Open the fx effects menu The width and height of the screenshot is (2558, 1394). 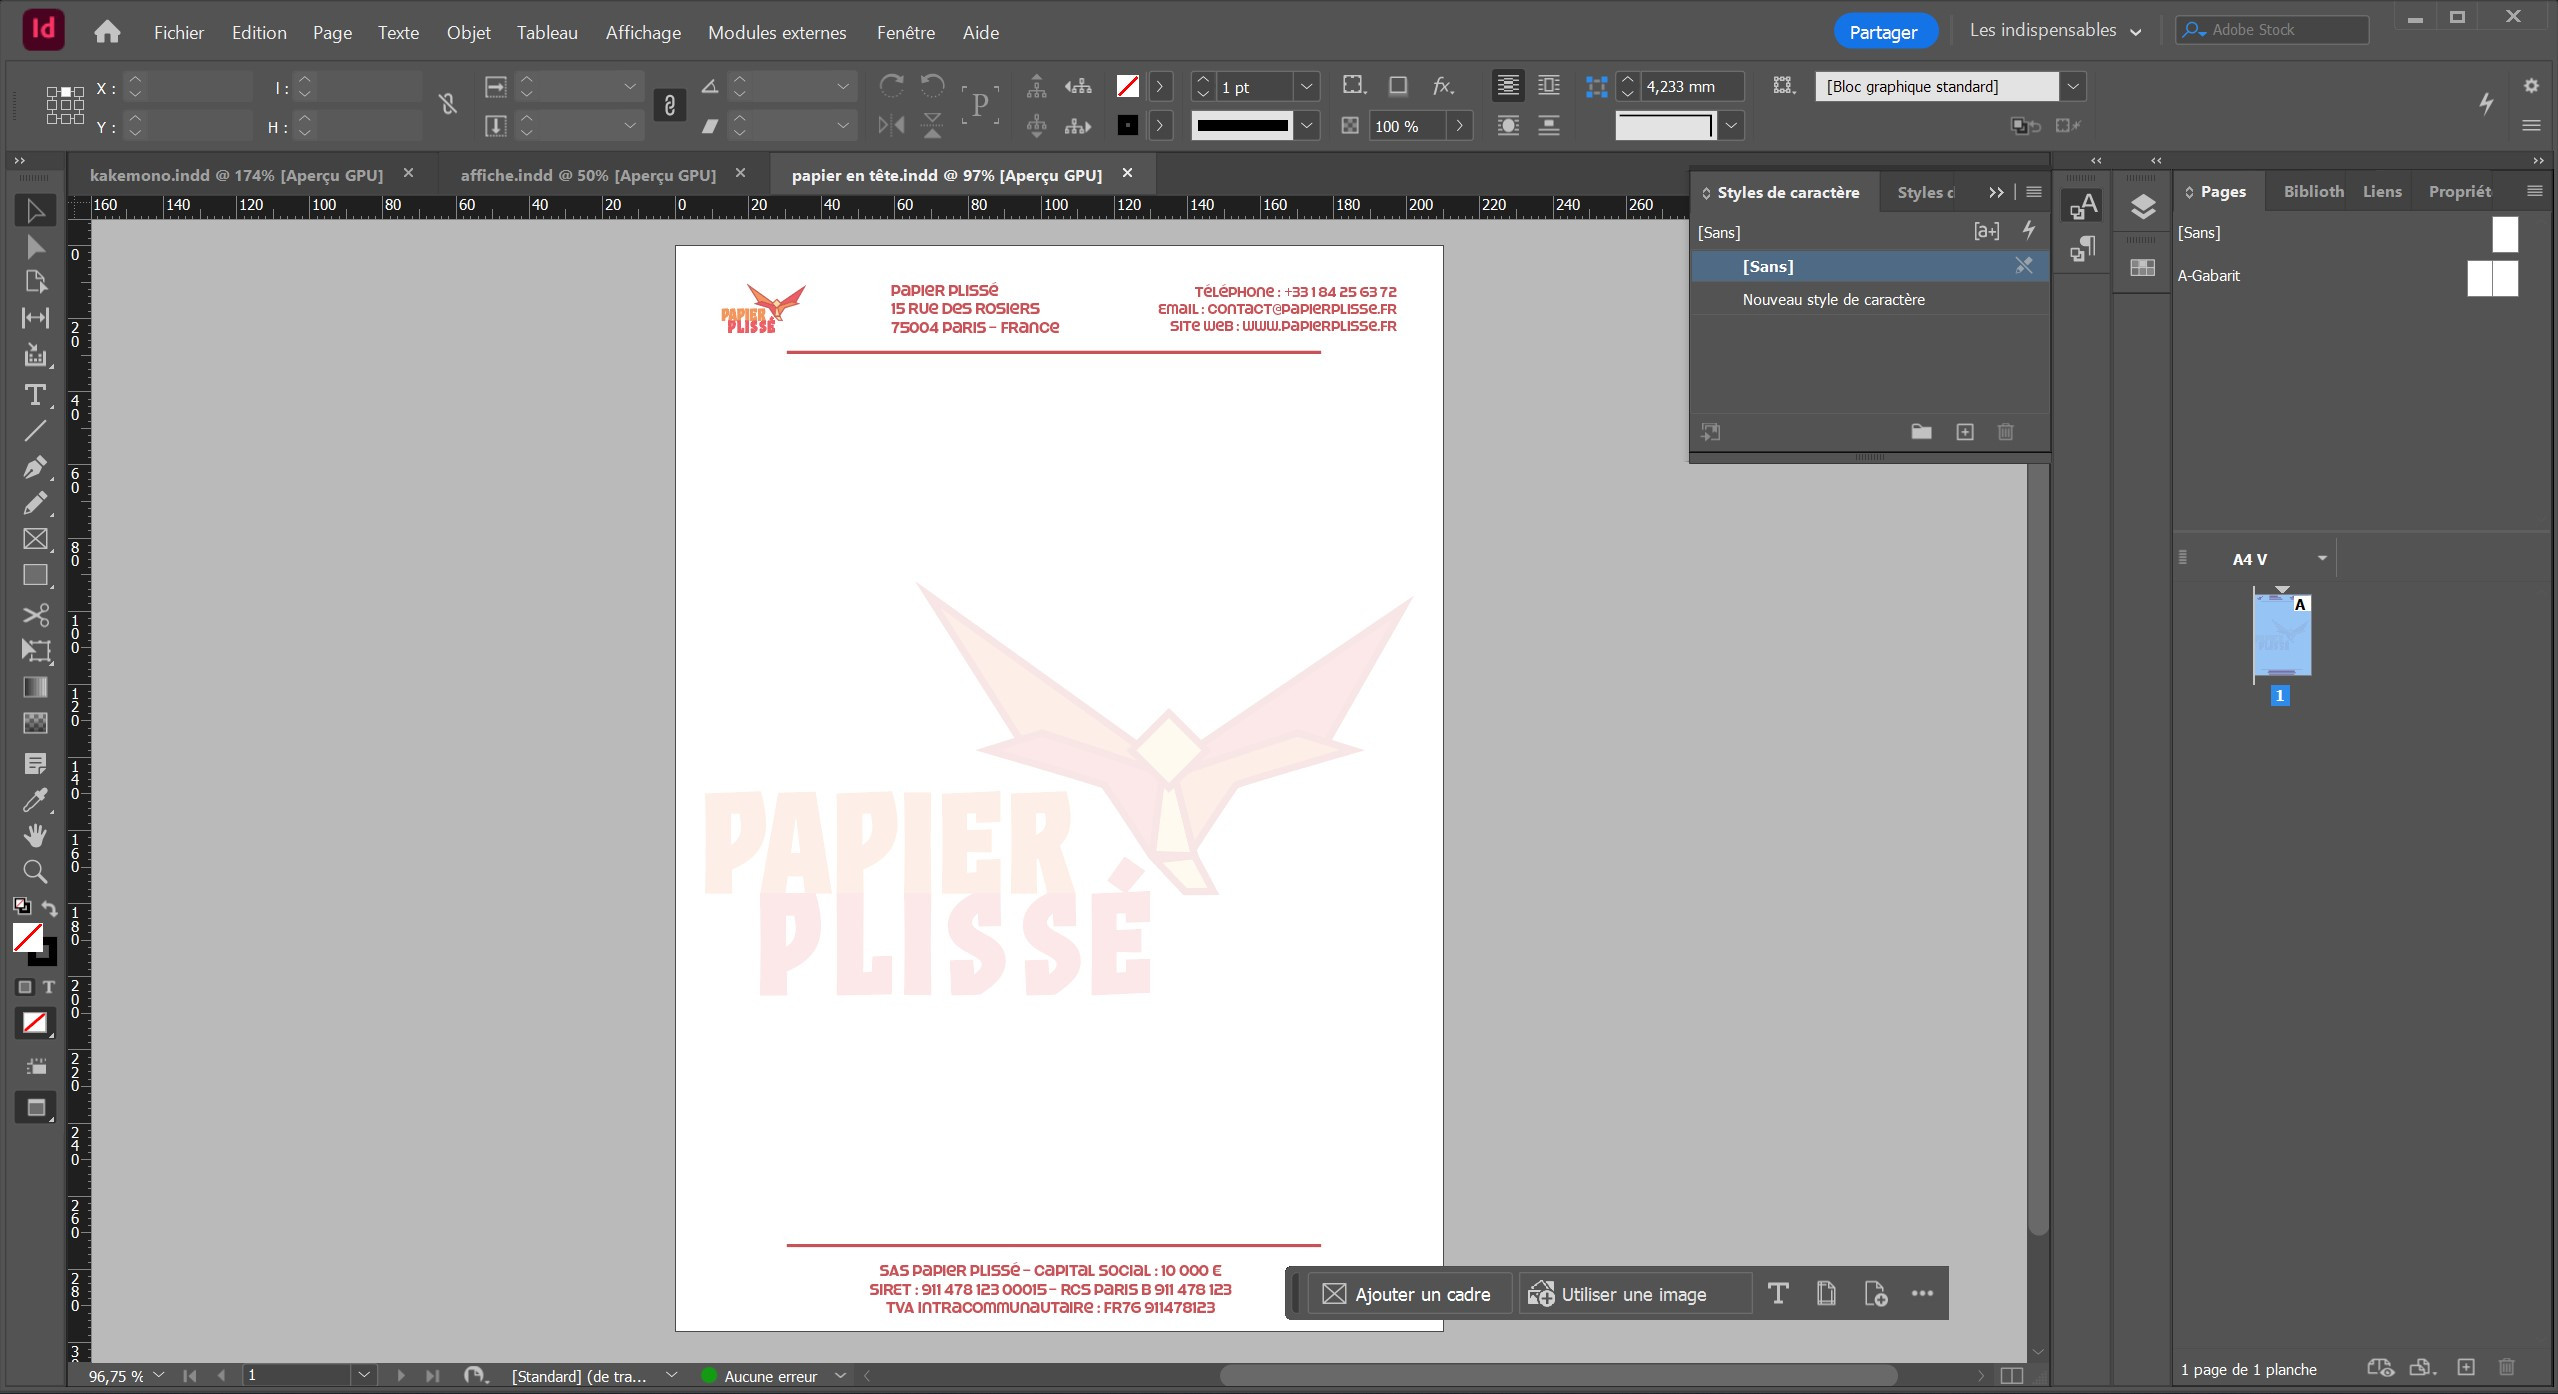pos(1443,86)
